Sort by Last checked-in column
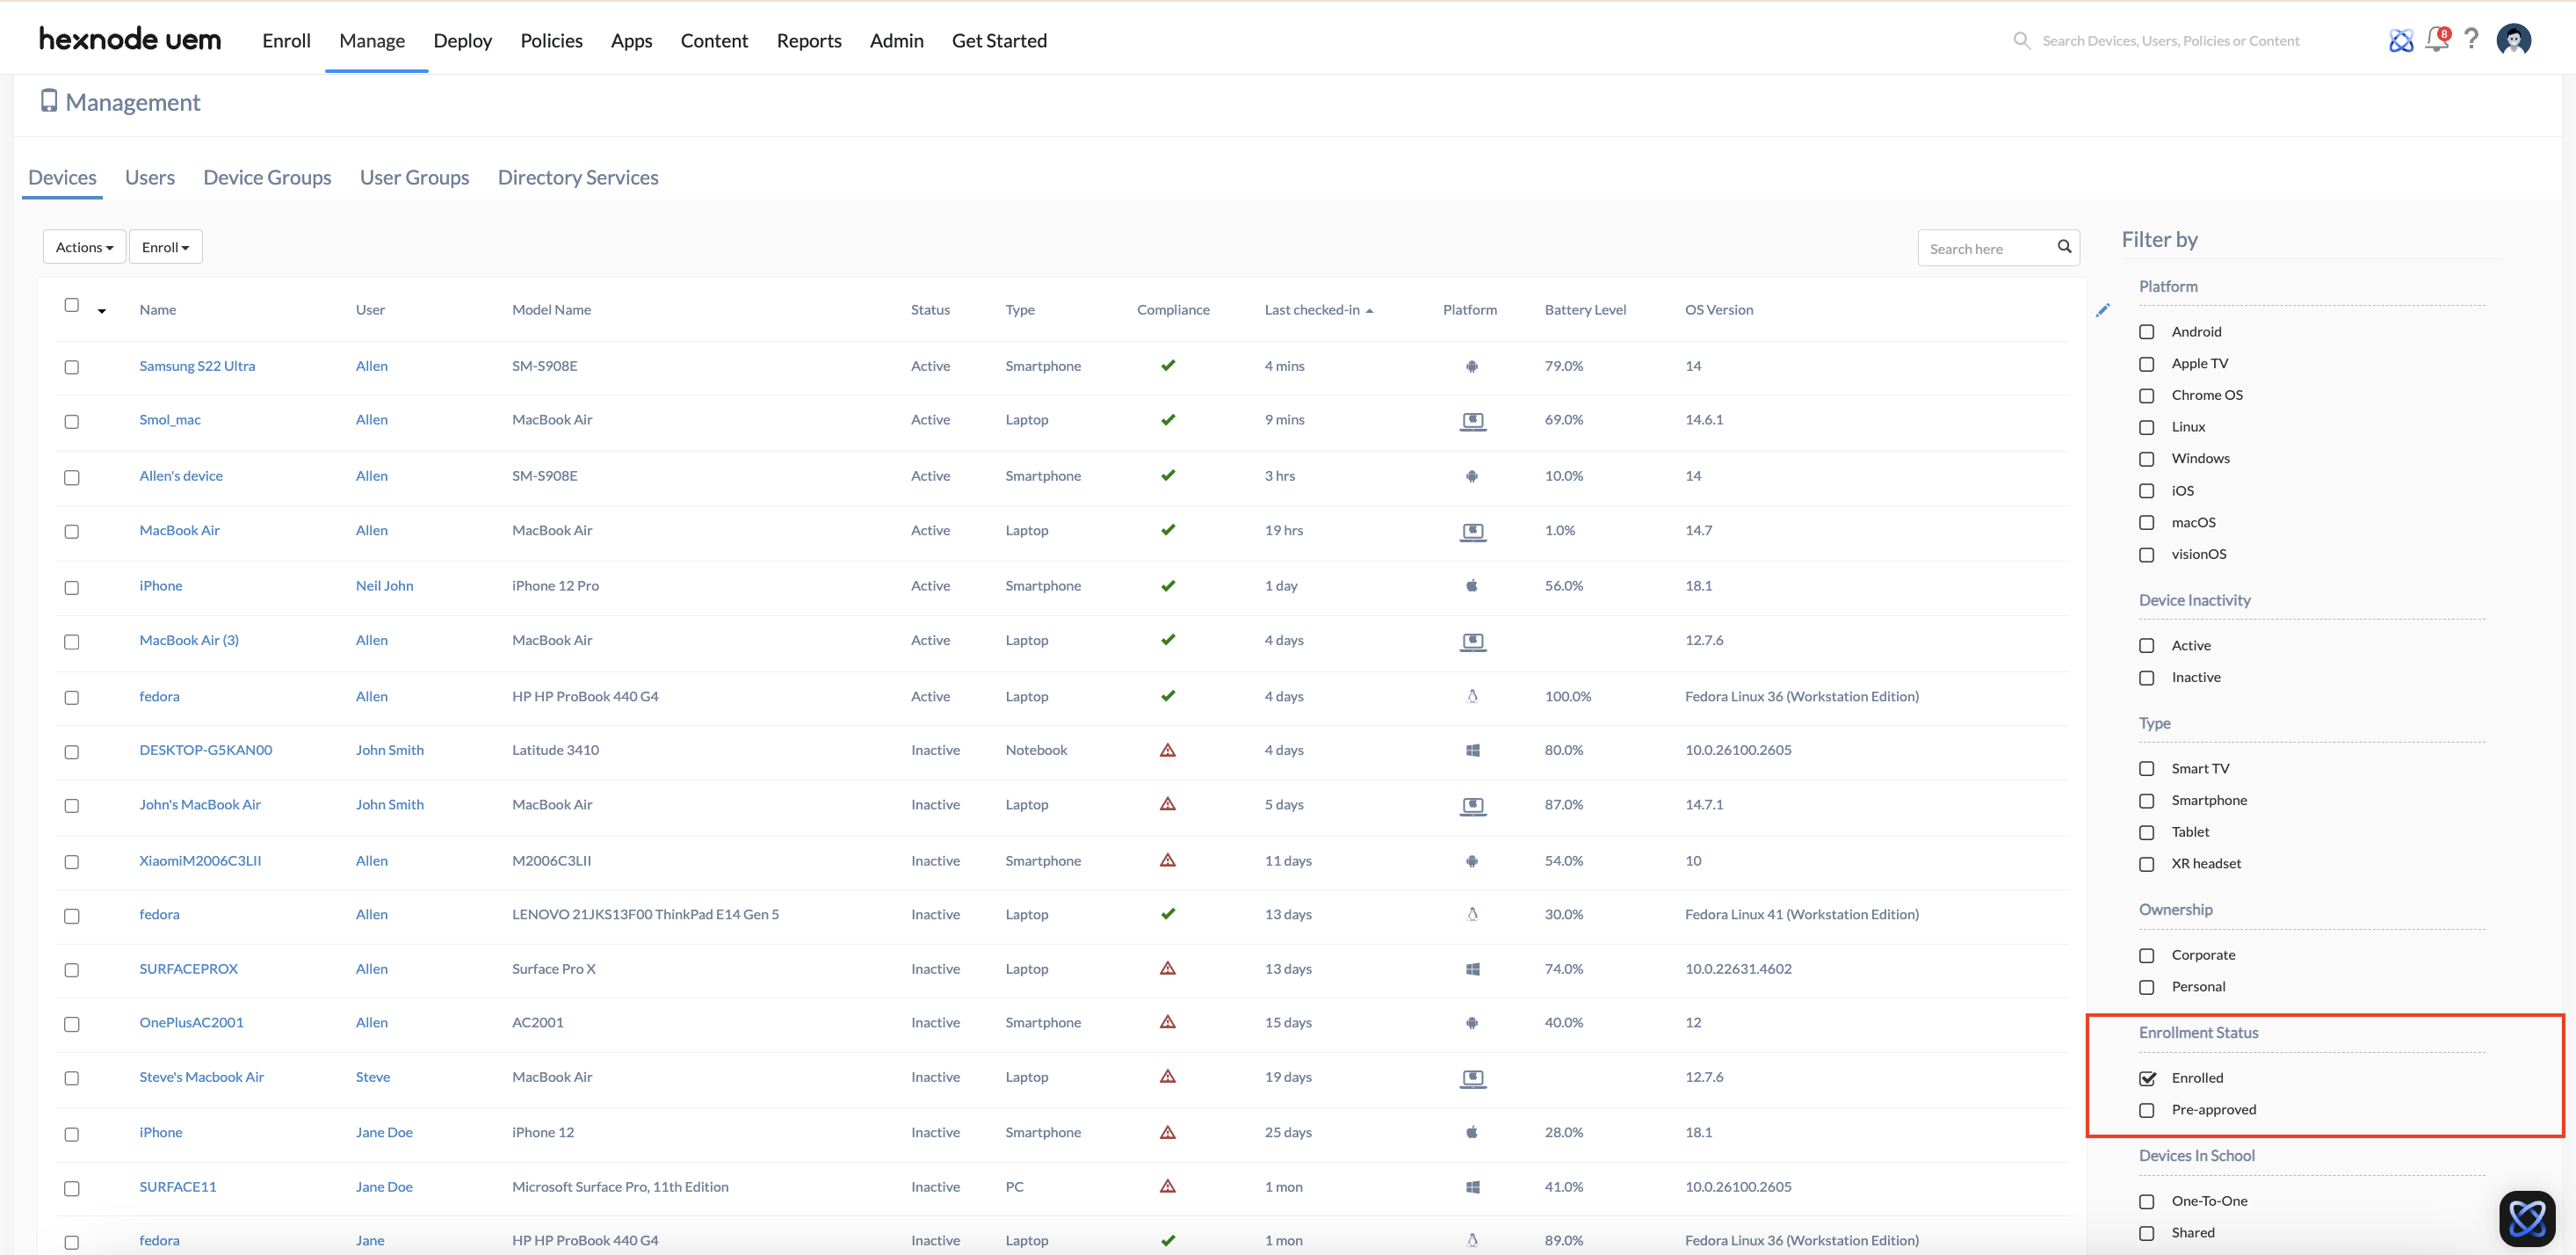This screenshot has width=2576, height=1255. [1318, 310]
